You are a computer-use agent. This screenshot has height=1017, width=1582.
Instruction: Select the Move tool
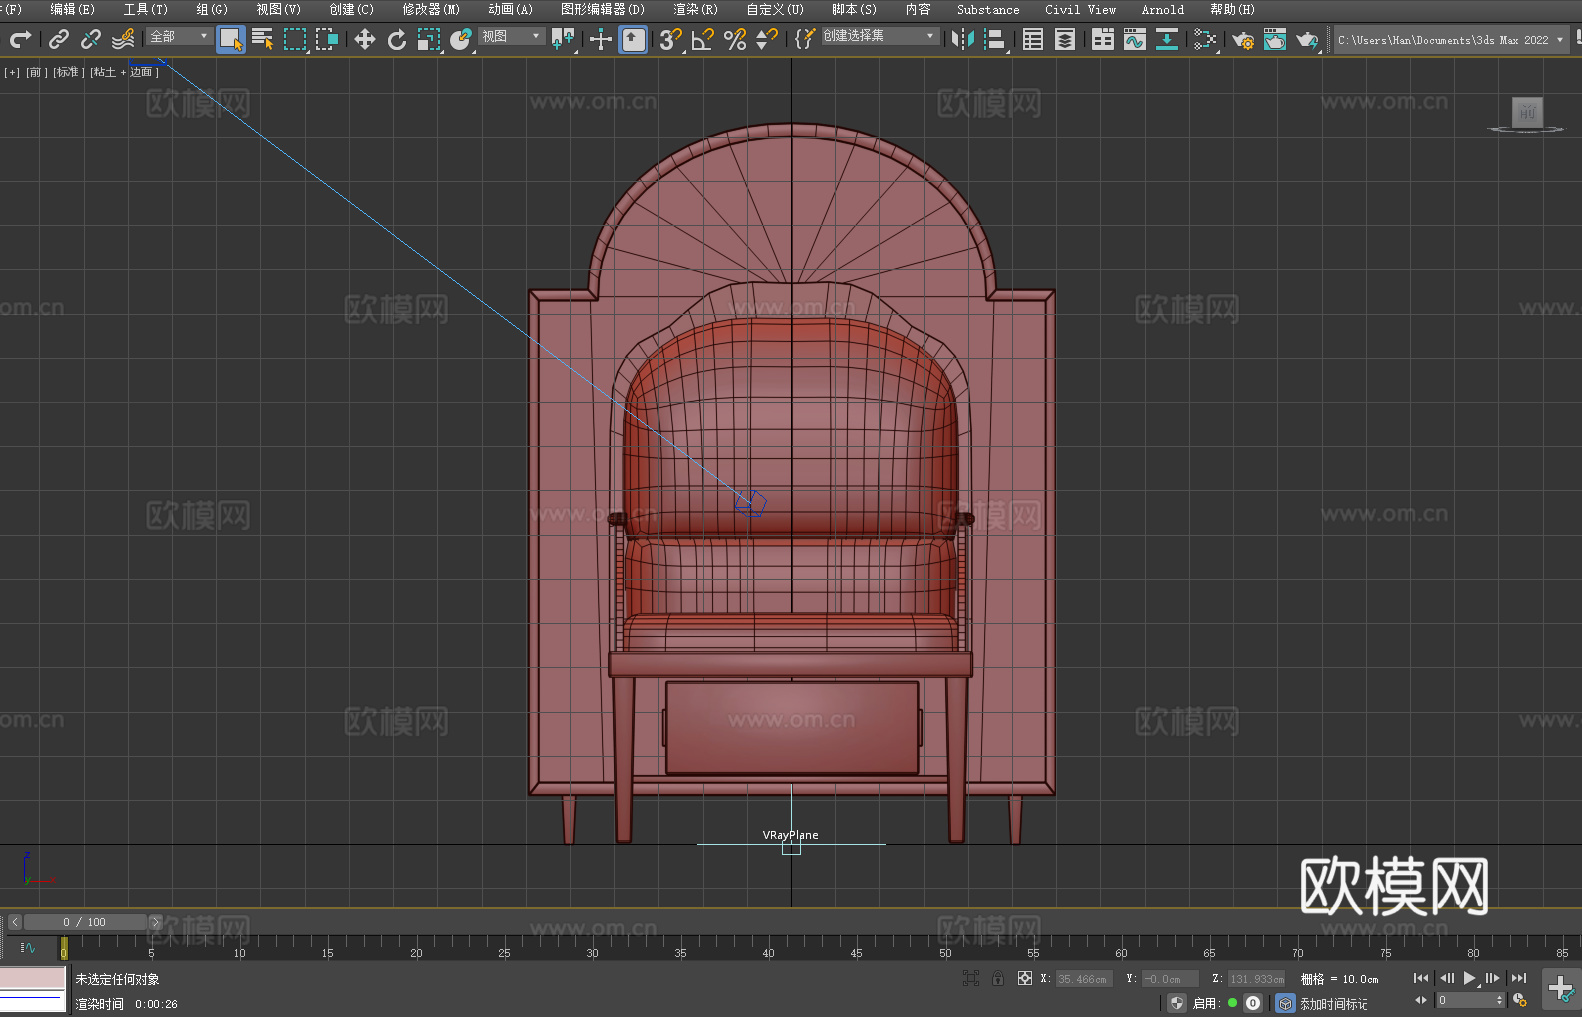(365, 39)
